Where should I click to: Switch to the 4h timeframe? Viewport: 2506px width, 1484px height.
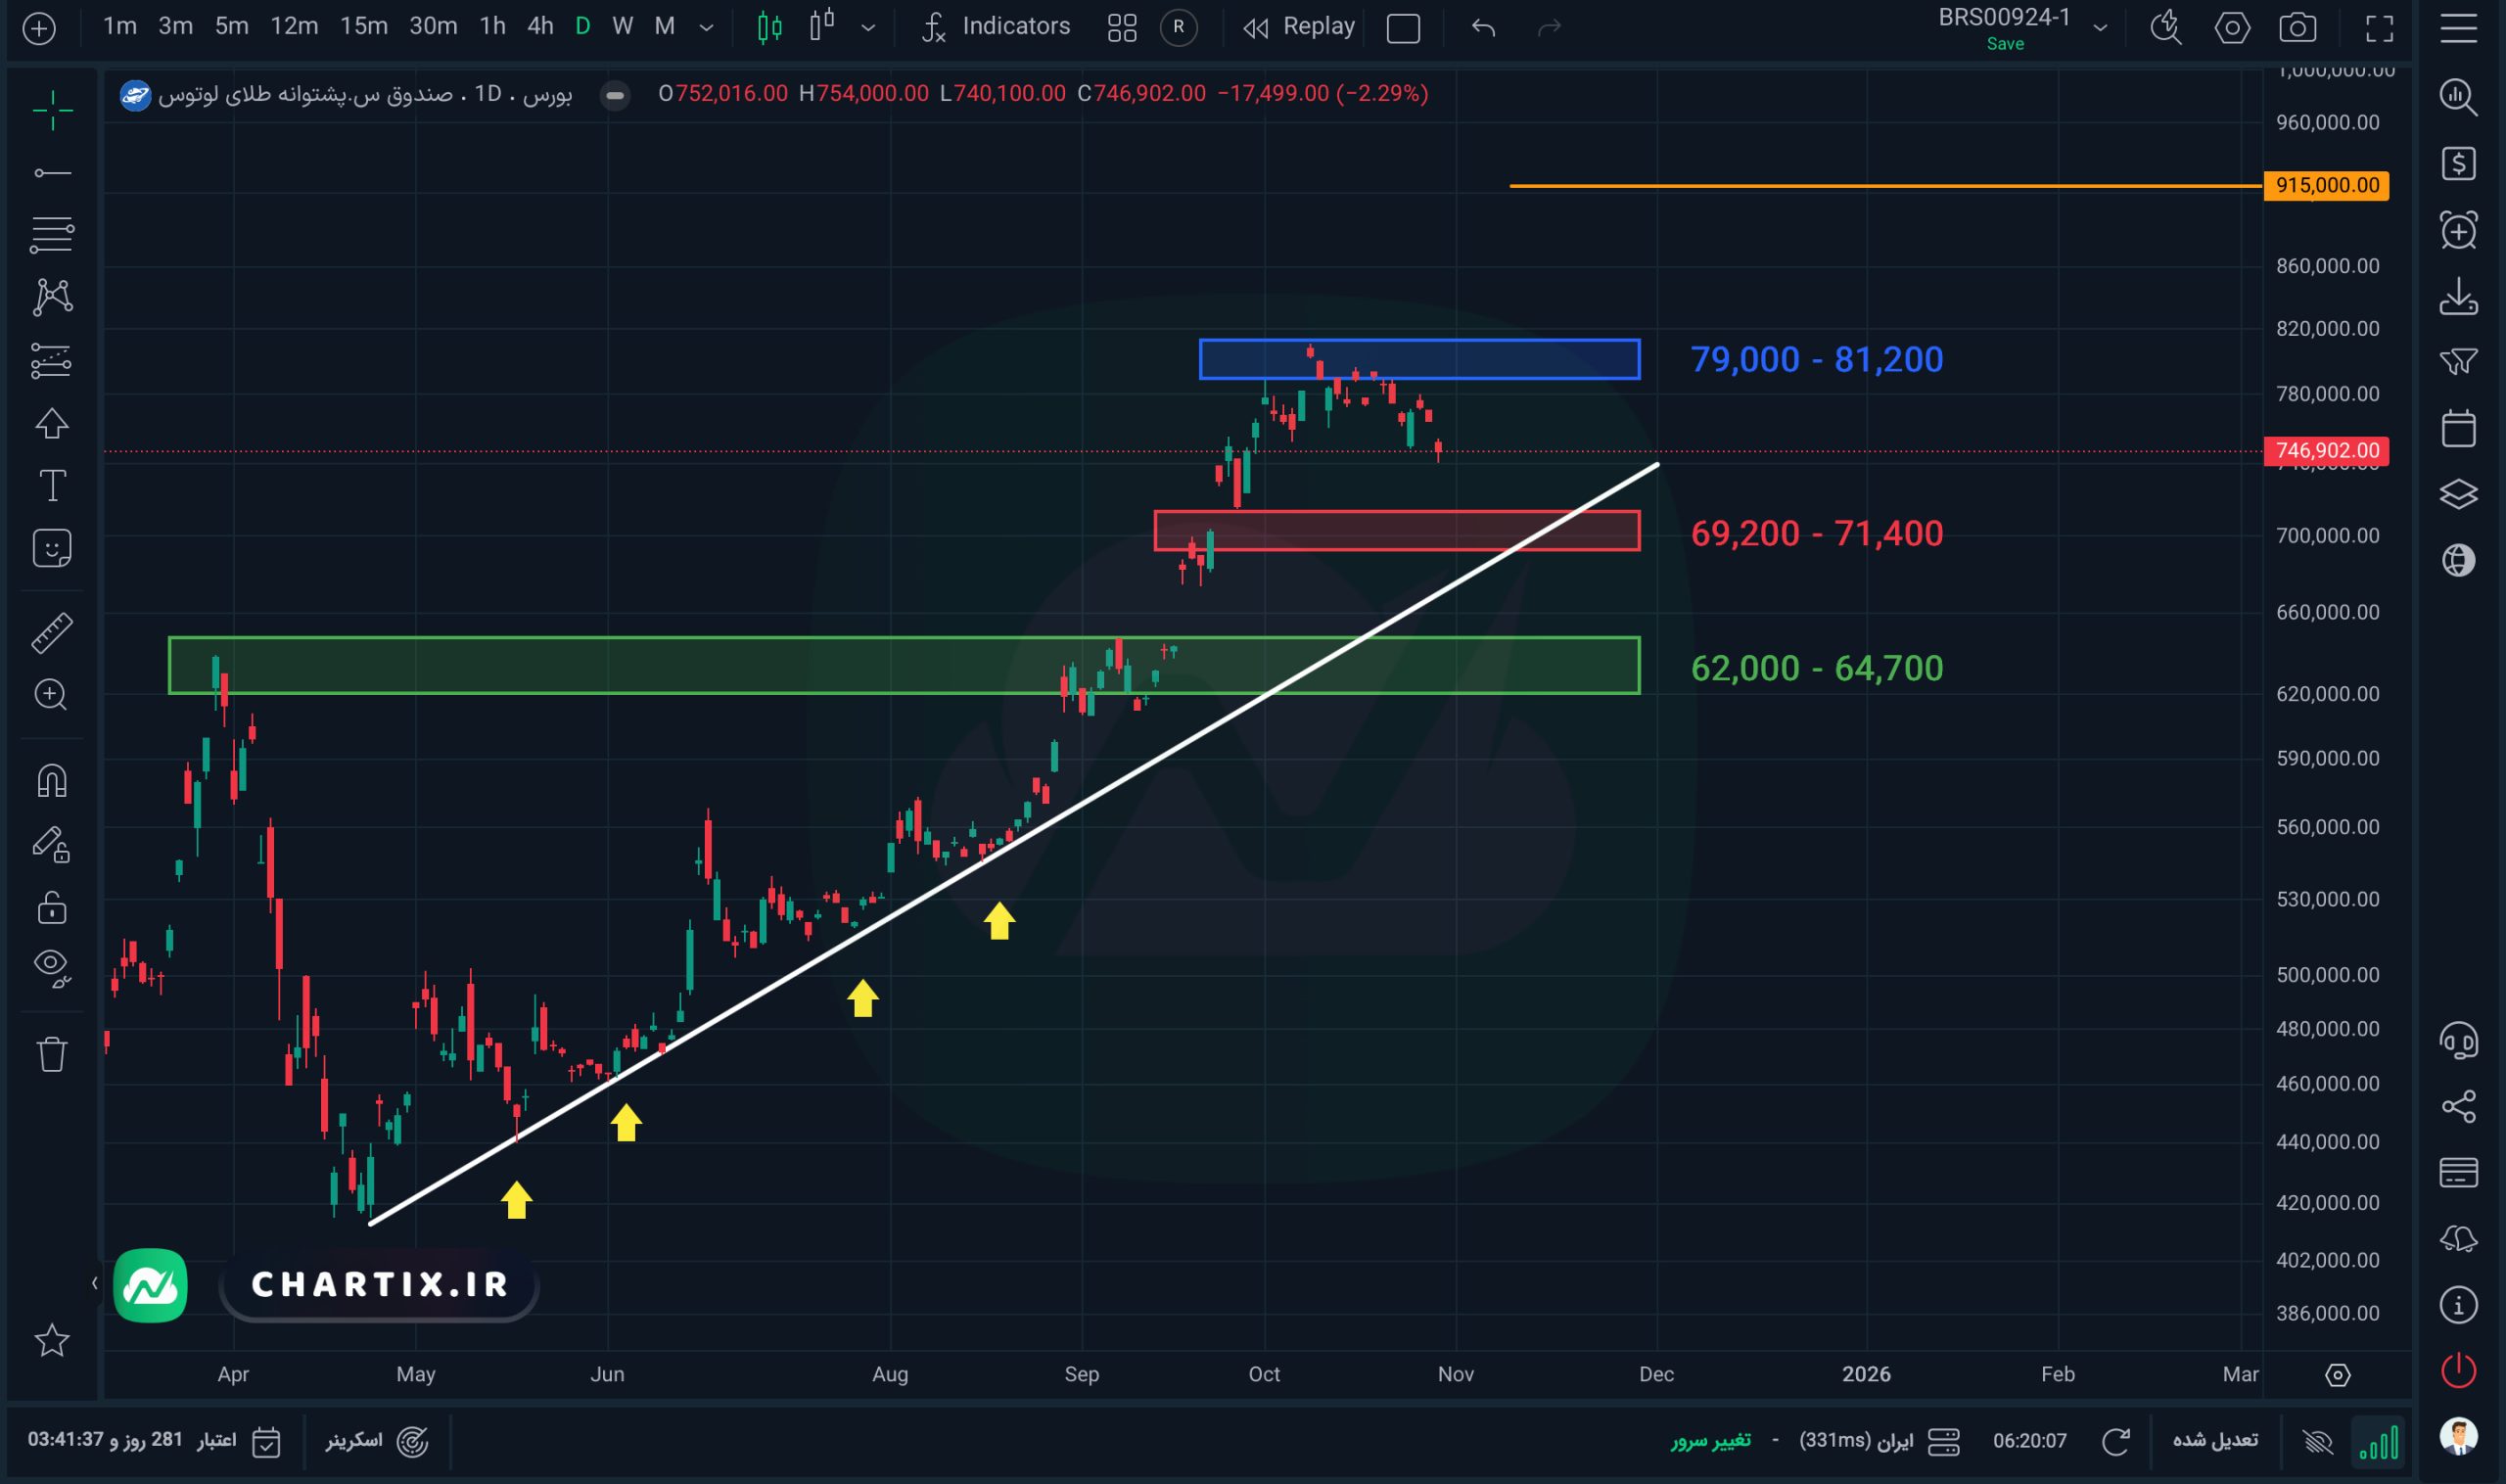click(540, 27)
